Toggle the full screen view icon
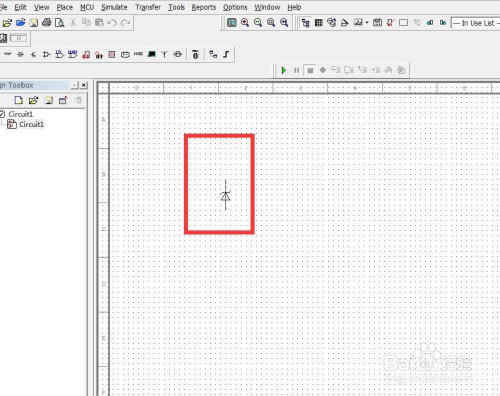 232,23
